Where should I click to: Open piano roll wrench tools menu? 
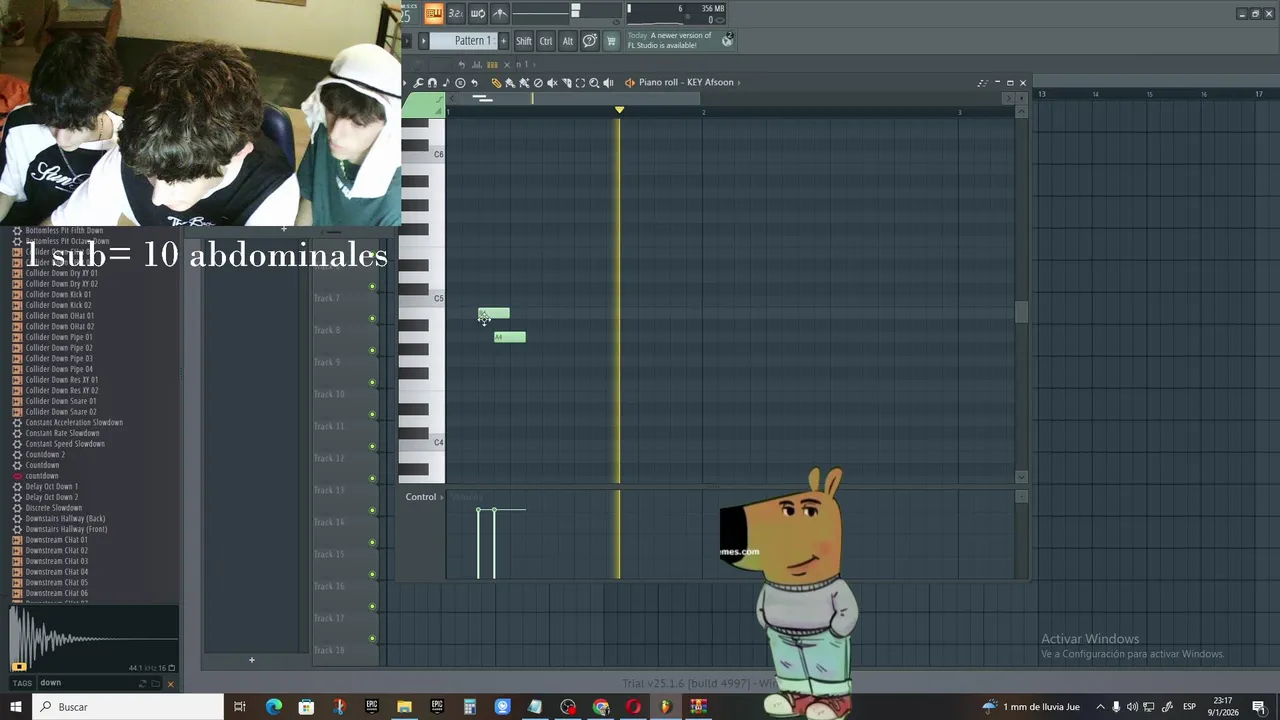(418, 83)
